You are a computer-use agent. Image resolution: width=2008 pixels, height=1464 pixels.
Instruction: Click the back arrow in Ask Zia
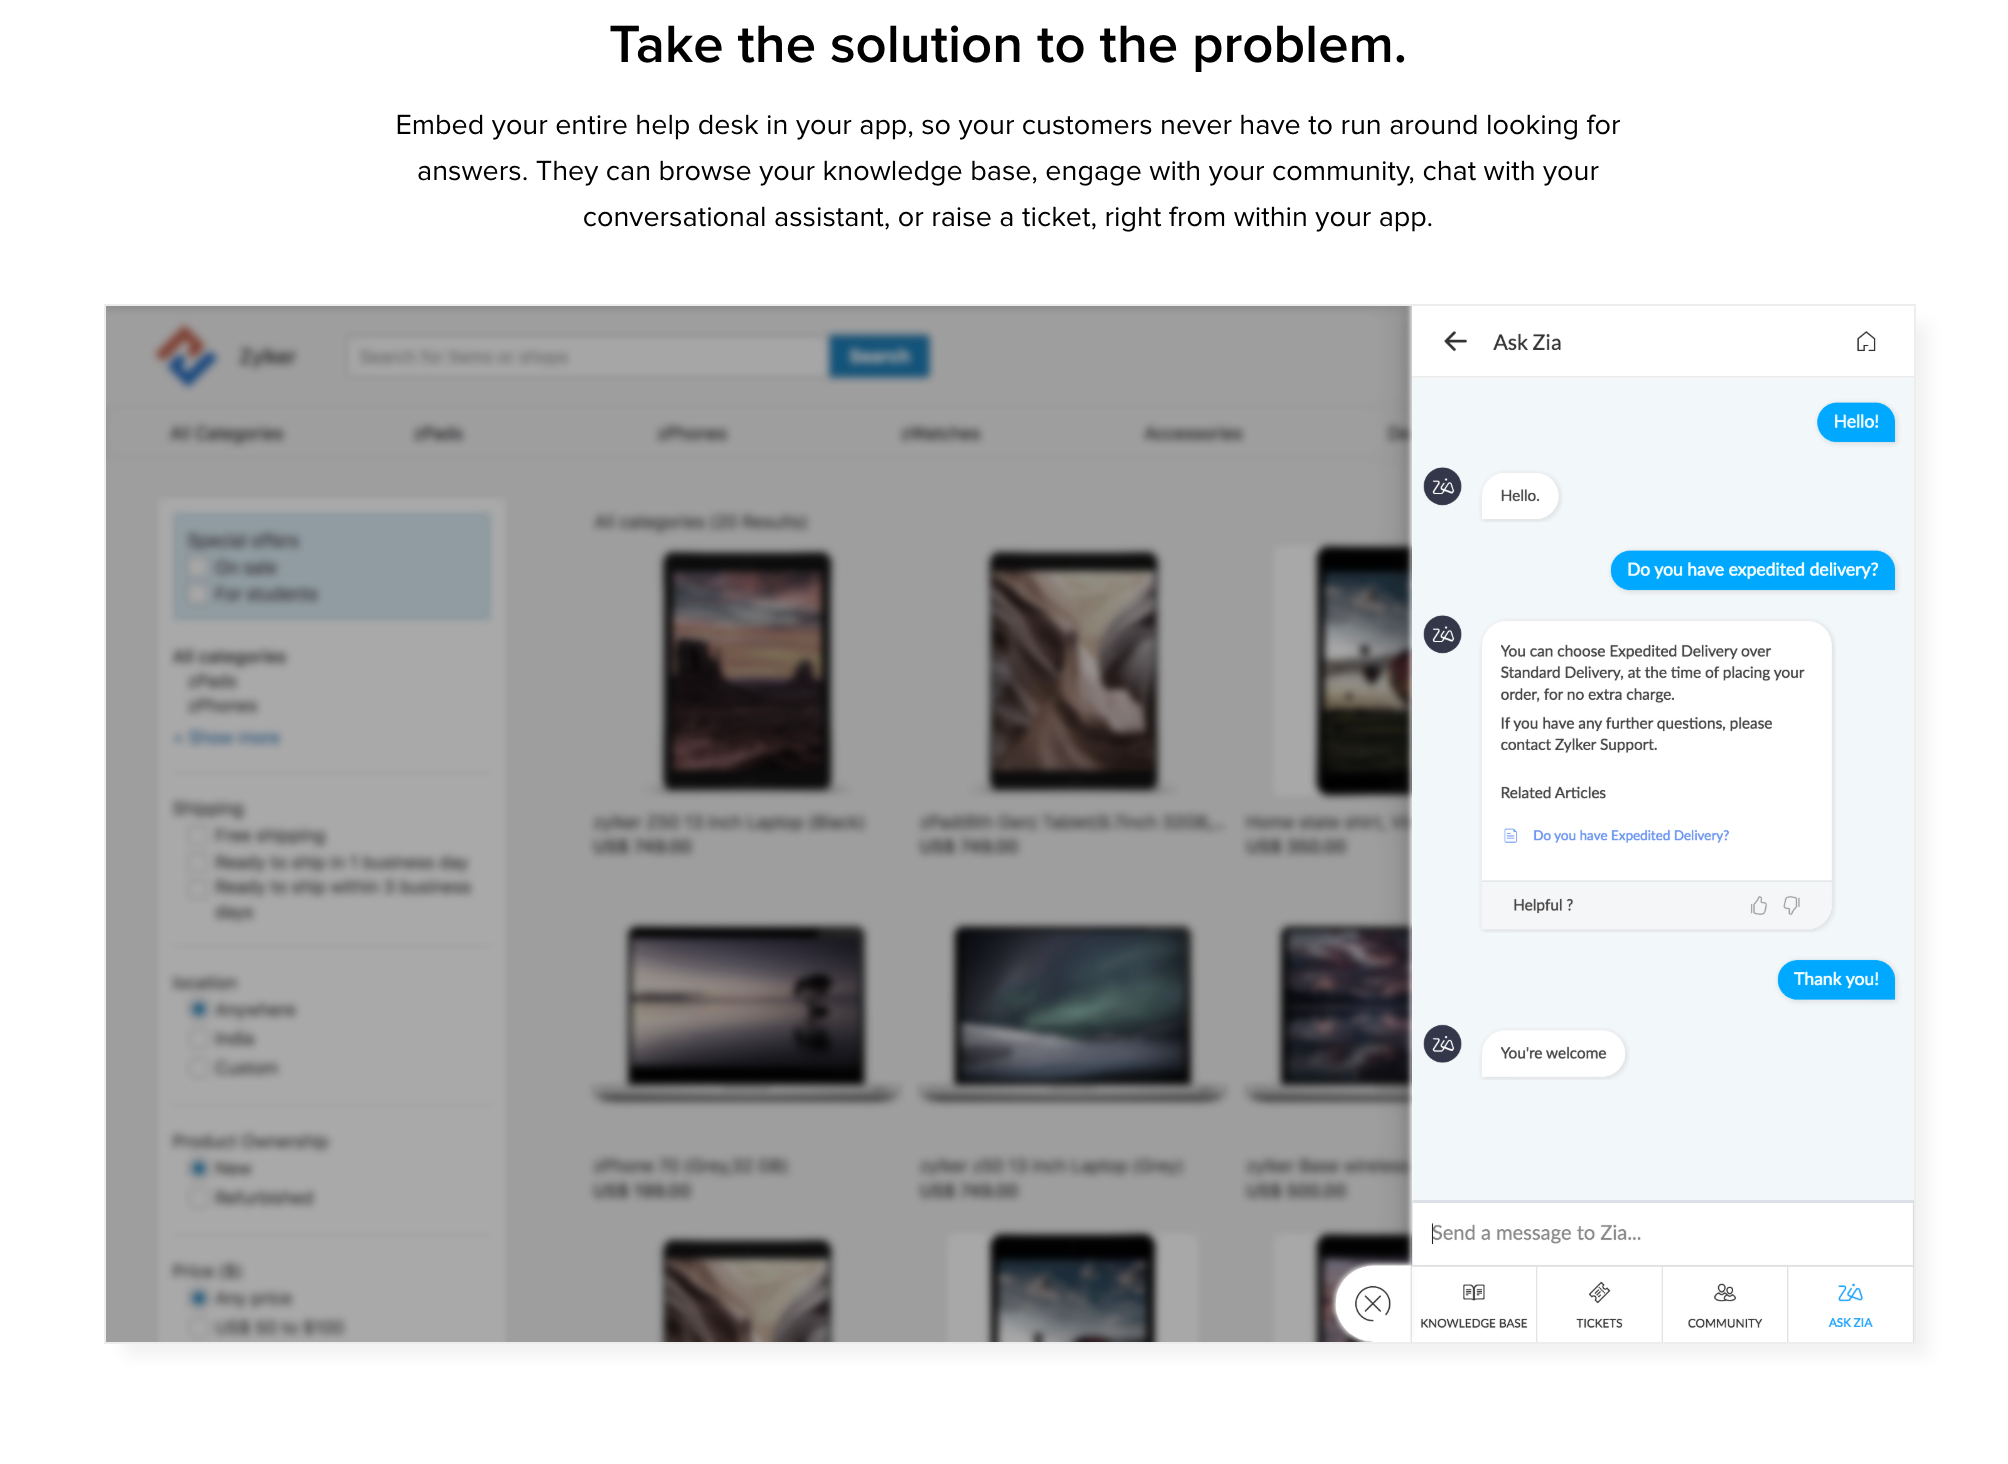1455,341
